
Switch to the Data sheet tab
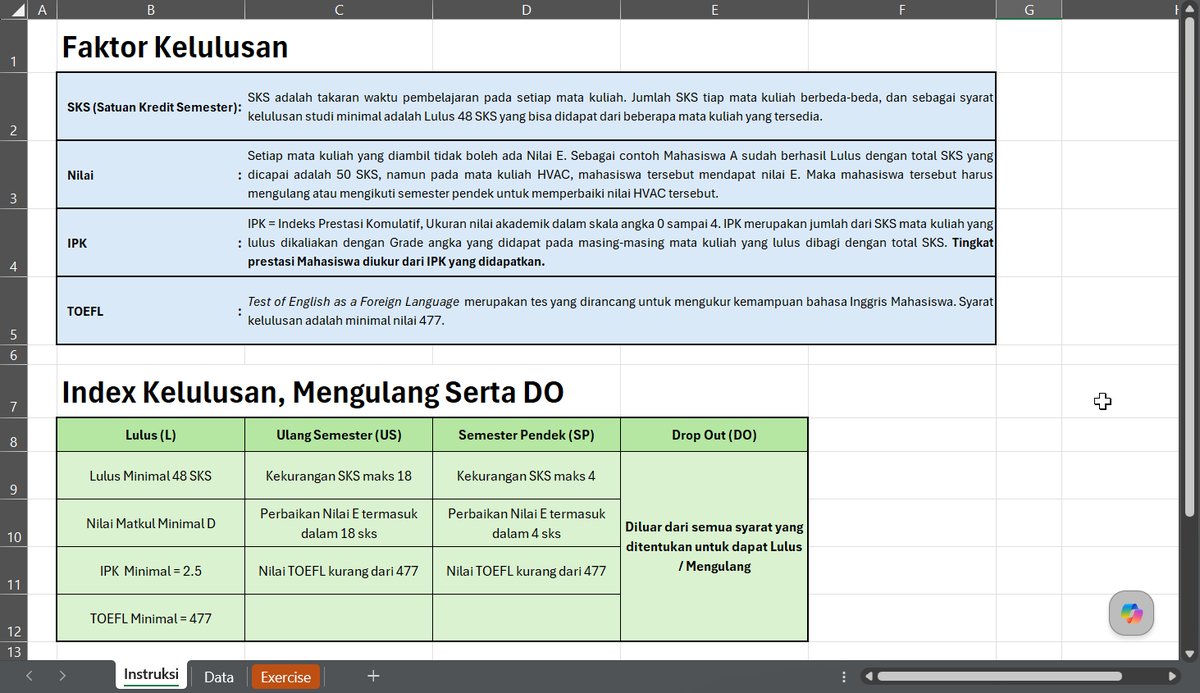[219, 677]
